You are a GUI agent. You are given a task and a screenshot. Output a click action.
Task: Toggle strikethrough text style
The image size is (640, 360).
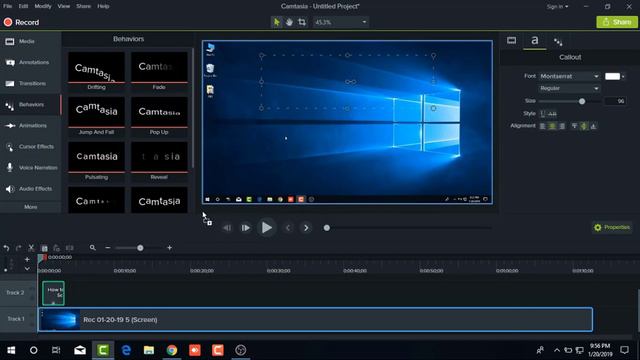552,113
